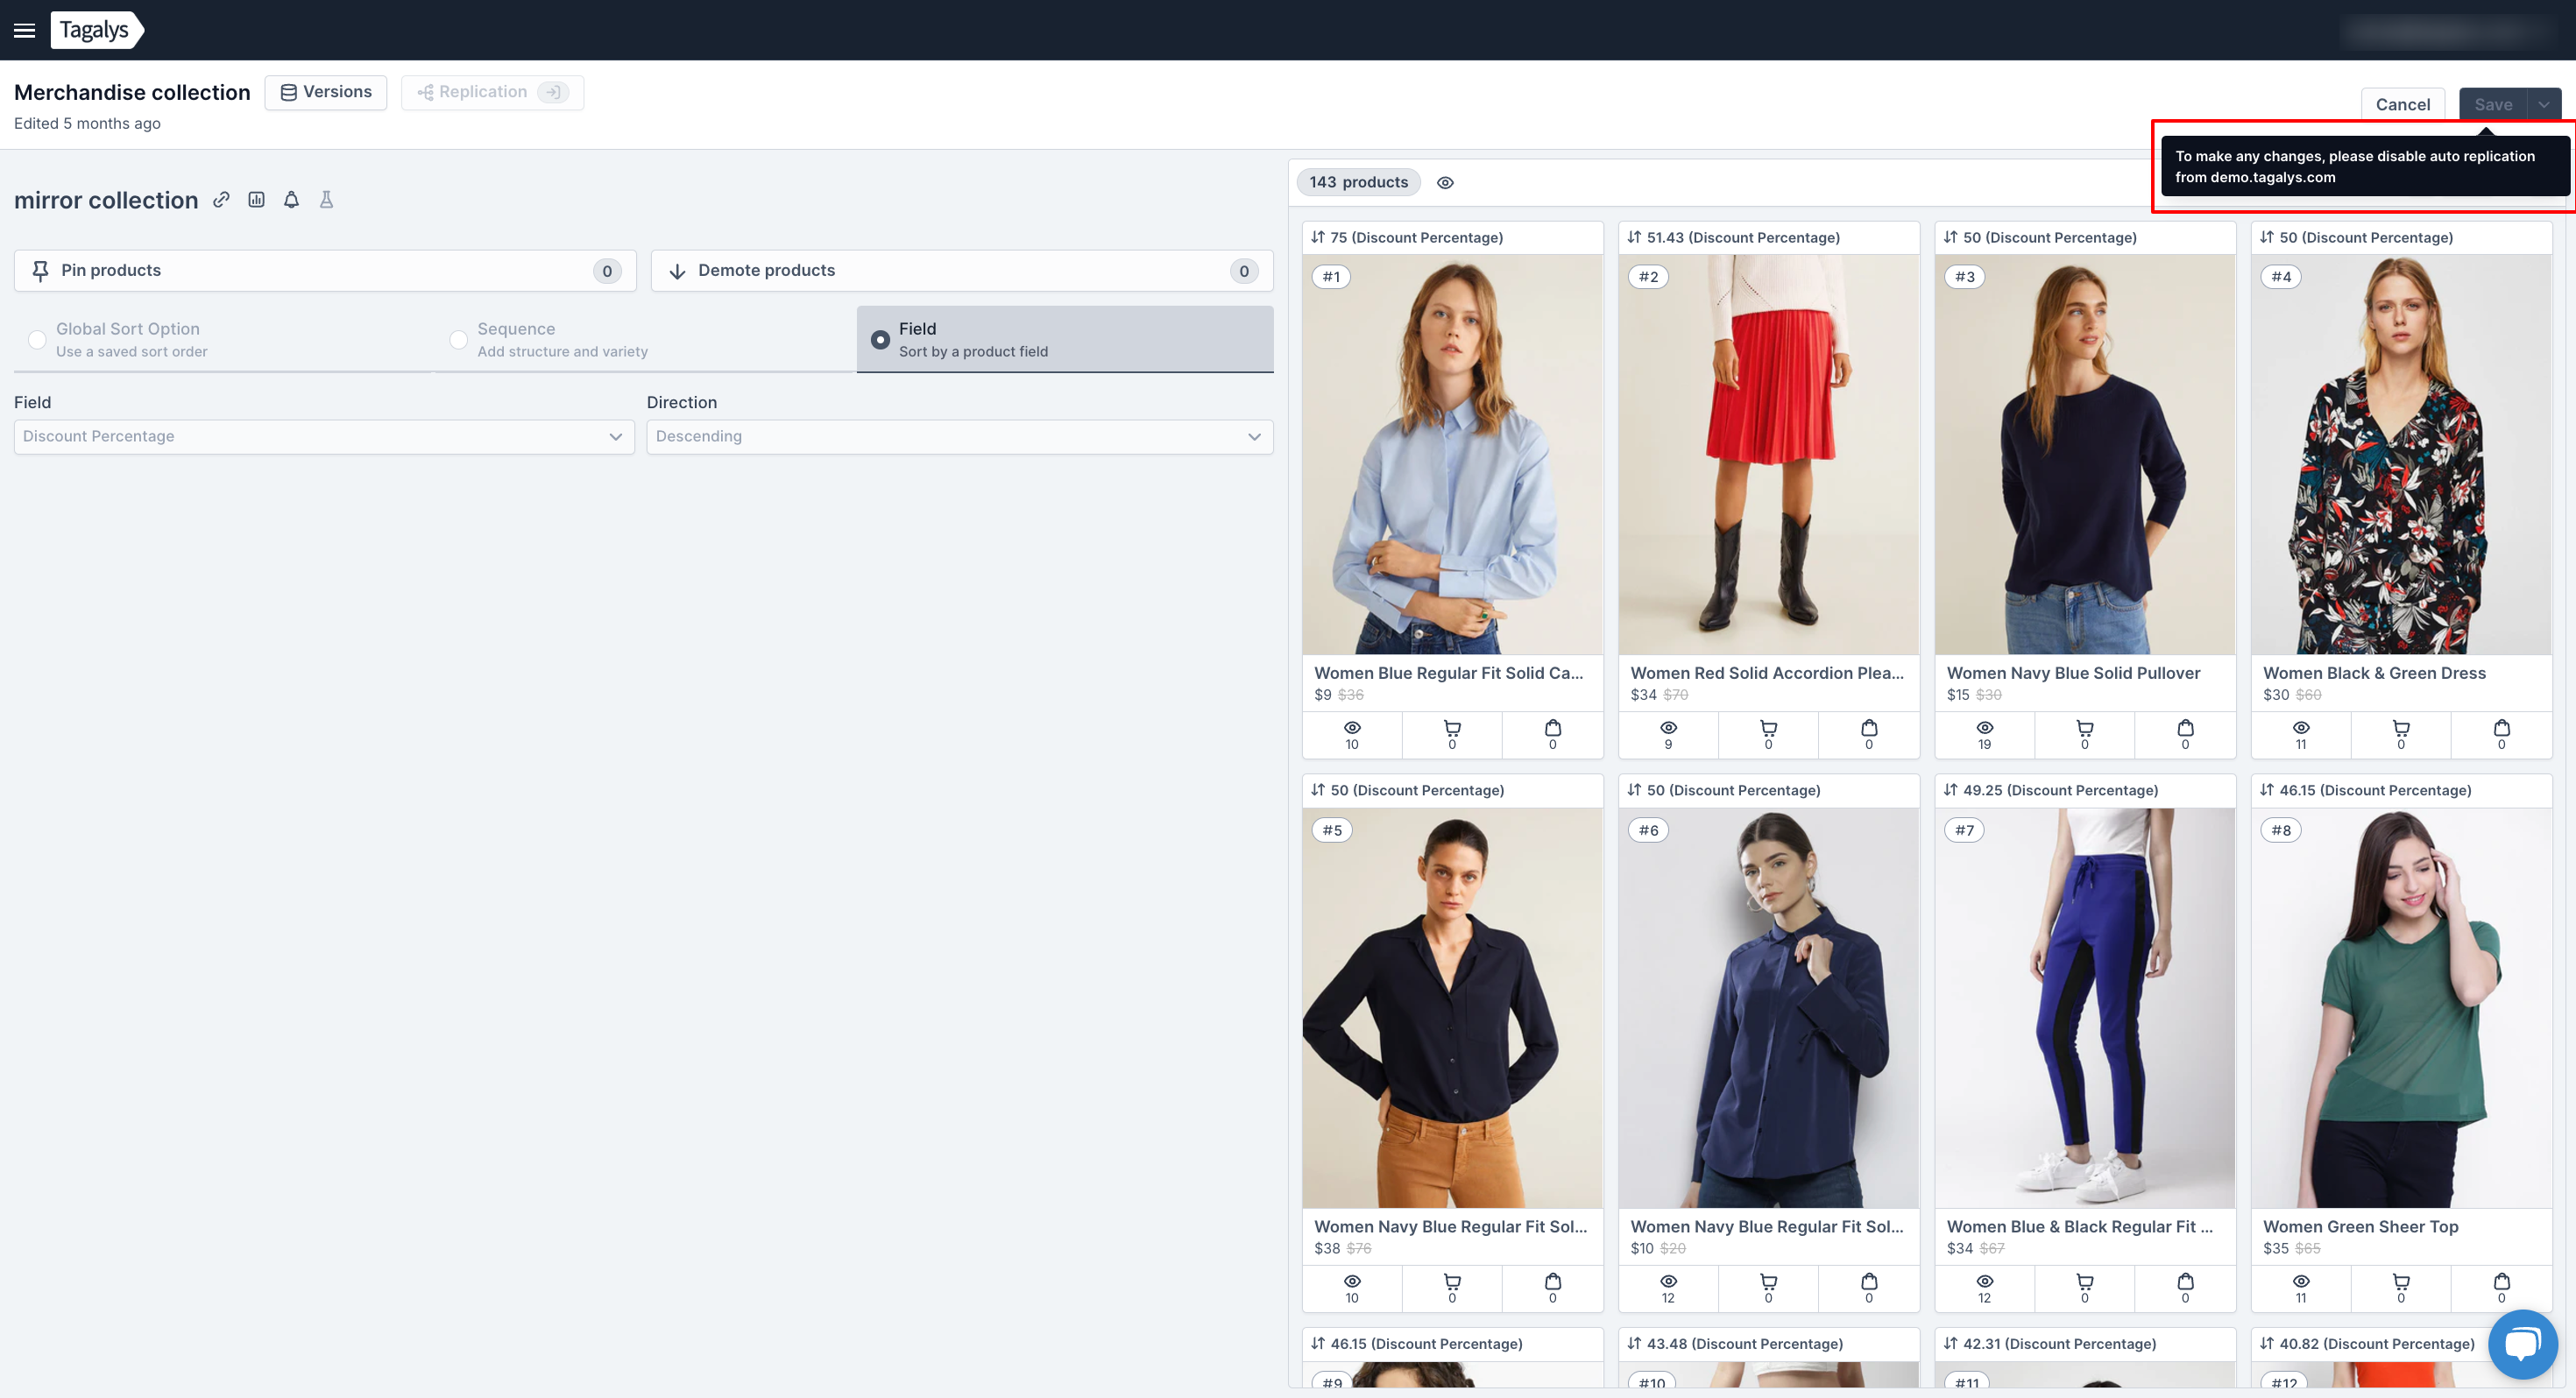Screen dimensions: 2576x1398
Task: Expand the Save button dropdown arrow
Action: (2544, 105)
